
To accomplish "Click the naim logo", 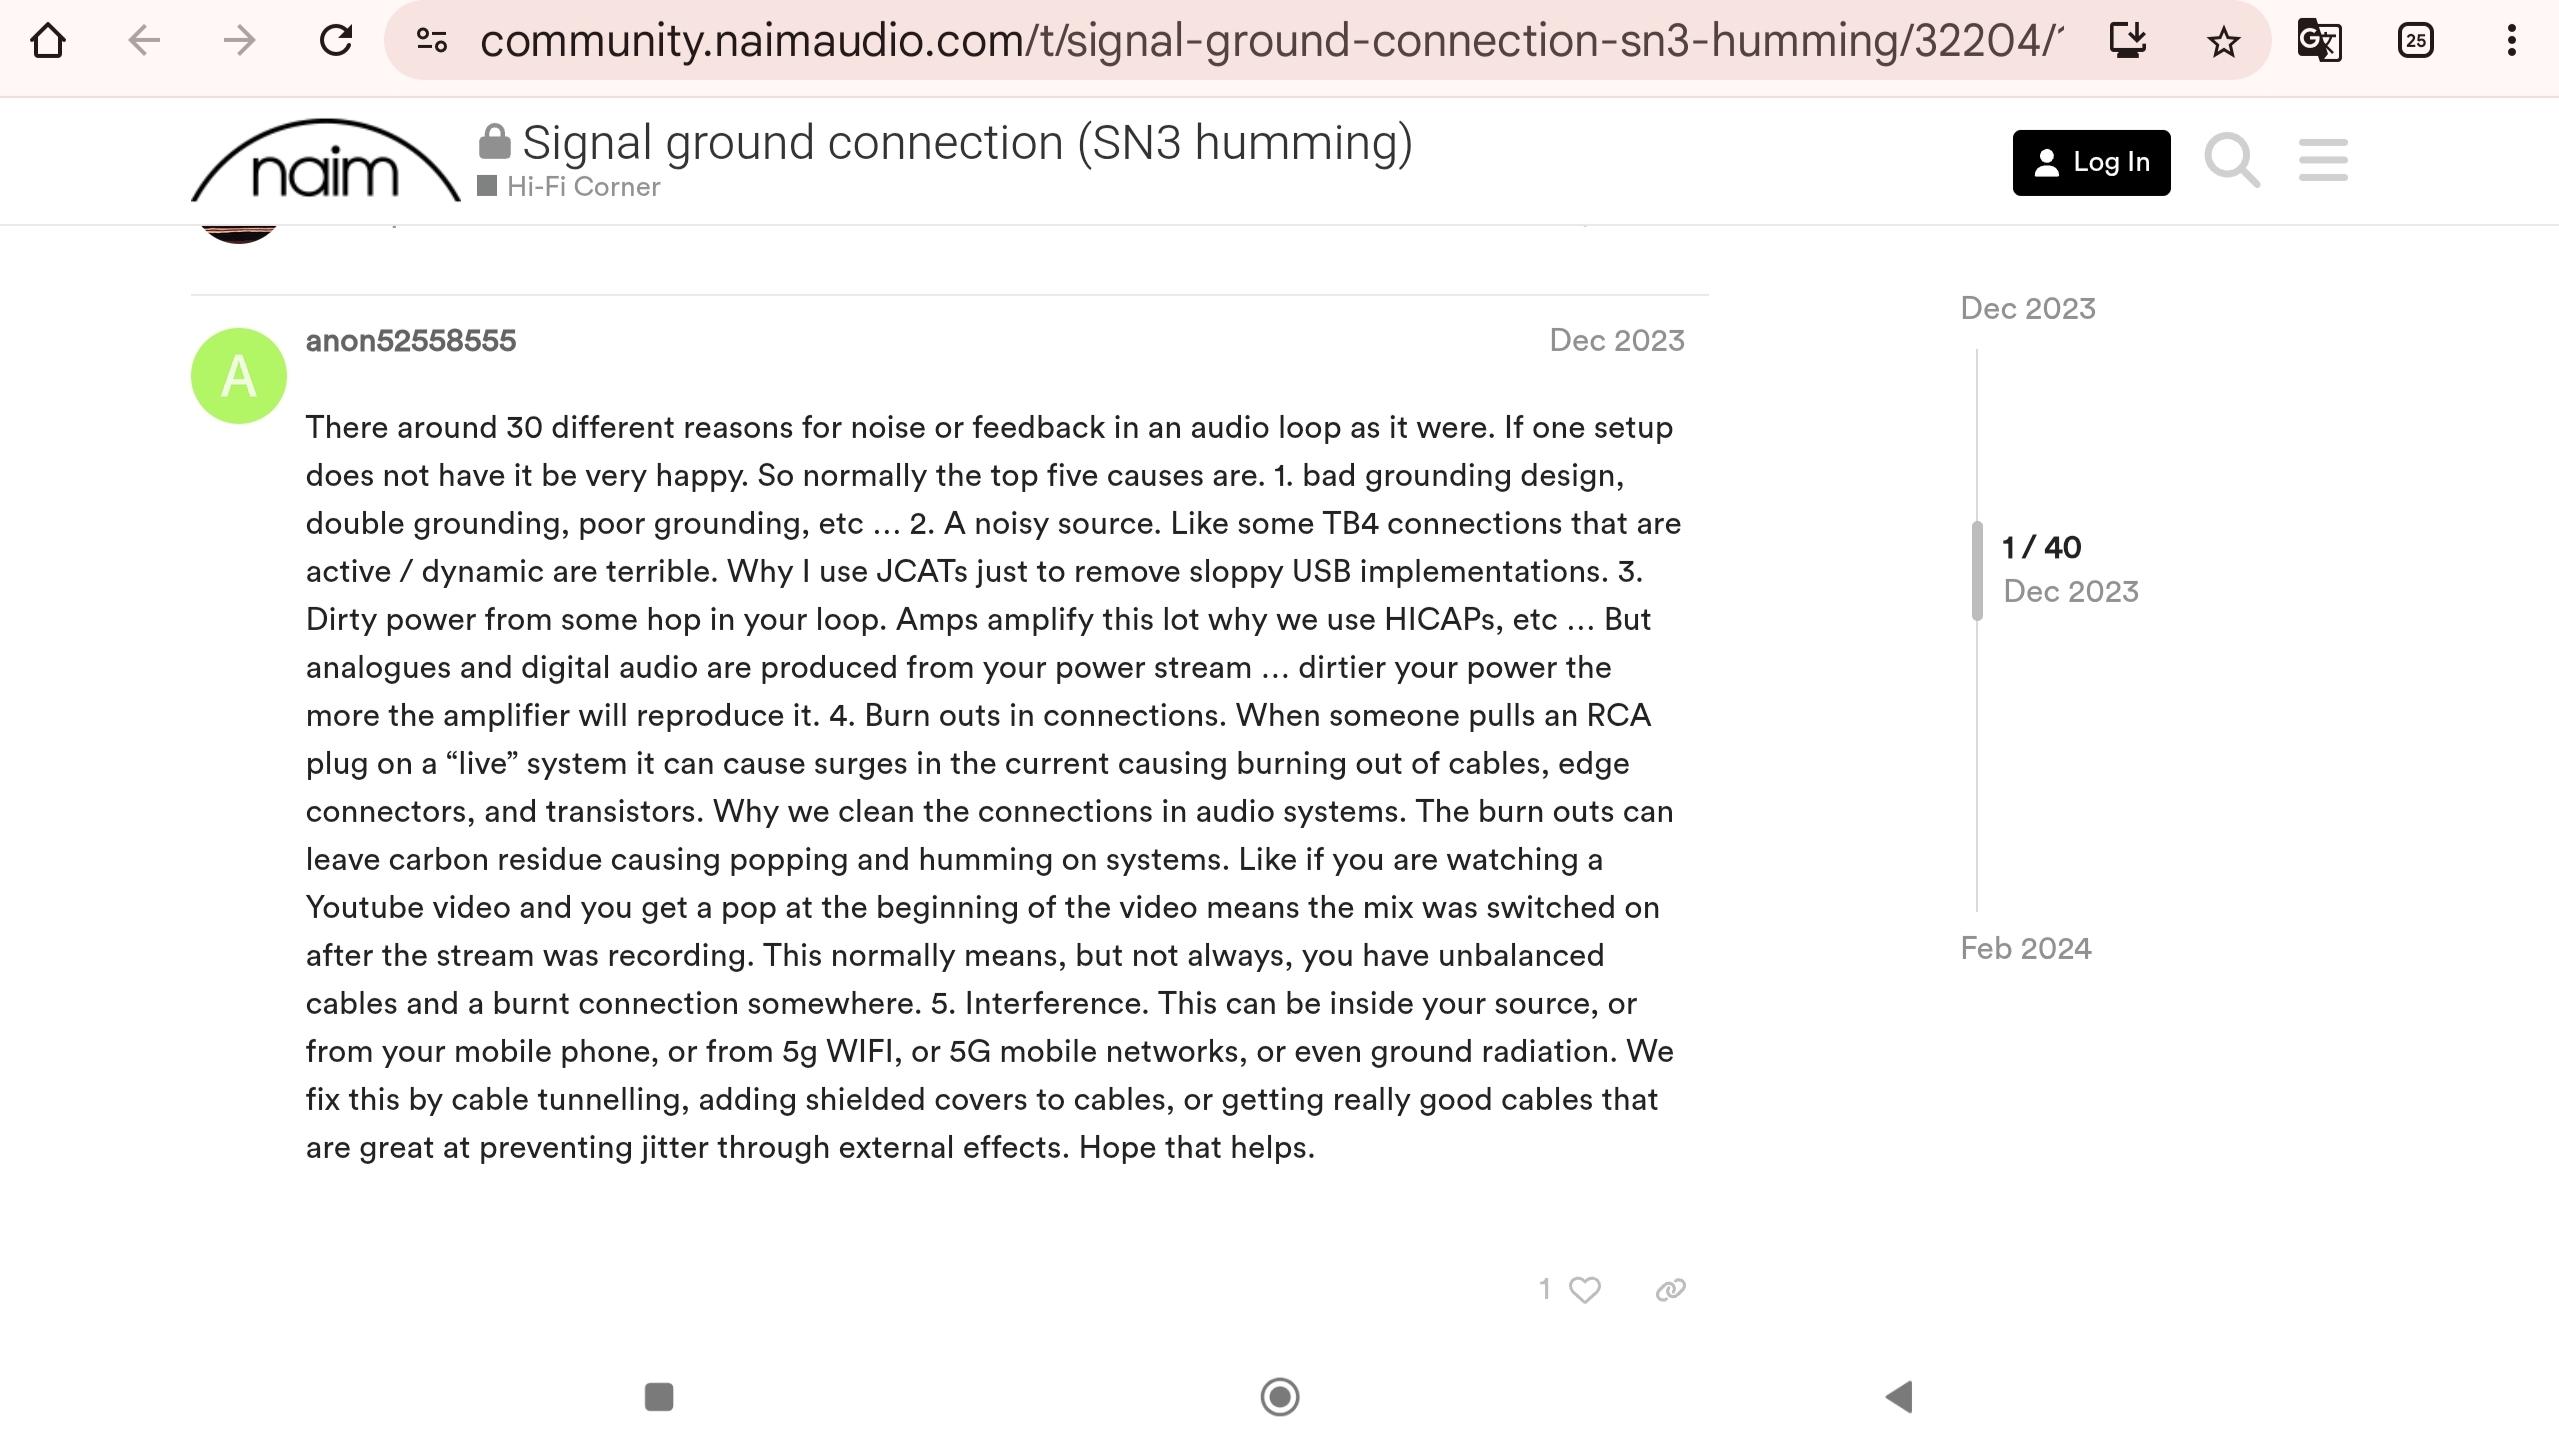I will click(325, 163).
